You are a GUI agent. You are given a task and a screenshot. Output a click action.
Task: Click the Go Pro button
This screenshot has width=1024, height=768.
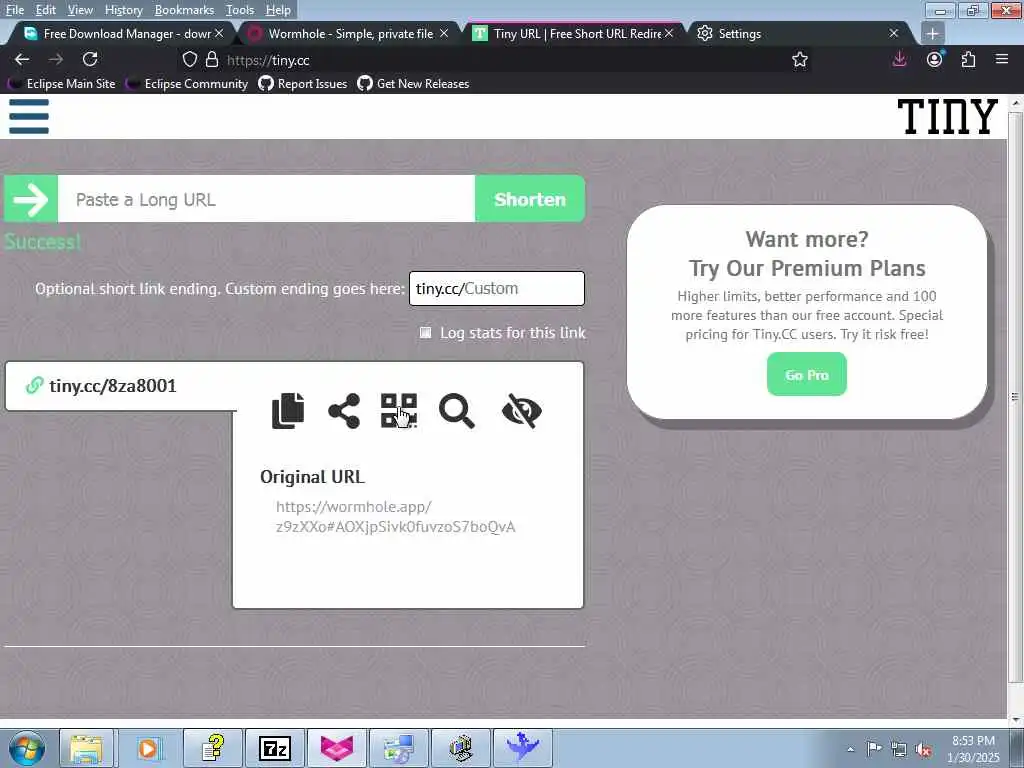point(807,374)
